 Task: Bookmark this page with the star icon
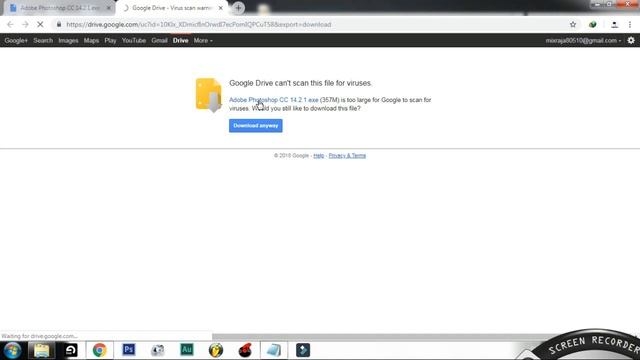click(x=573, y=24)
